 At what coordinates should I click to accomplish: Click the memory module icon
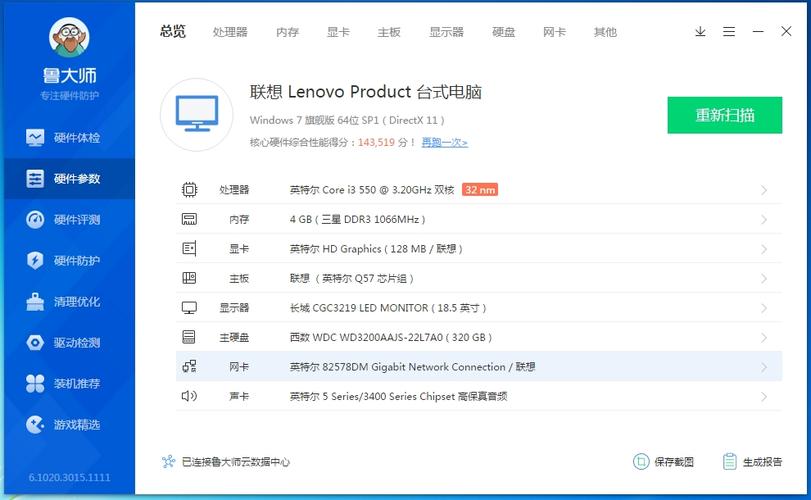(x=189, y=219)
